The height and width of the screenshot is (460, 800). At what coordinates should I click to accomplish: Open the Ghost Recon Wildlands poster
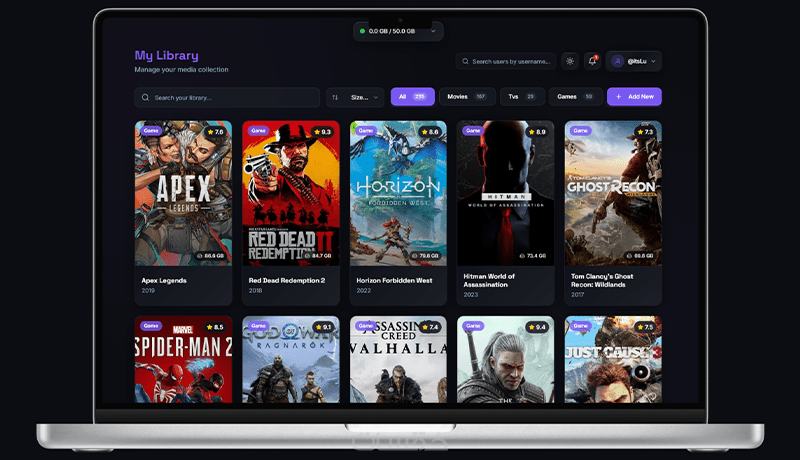(x=613, y=193)
